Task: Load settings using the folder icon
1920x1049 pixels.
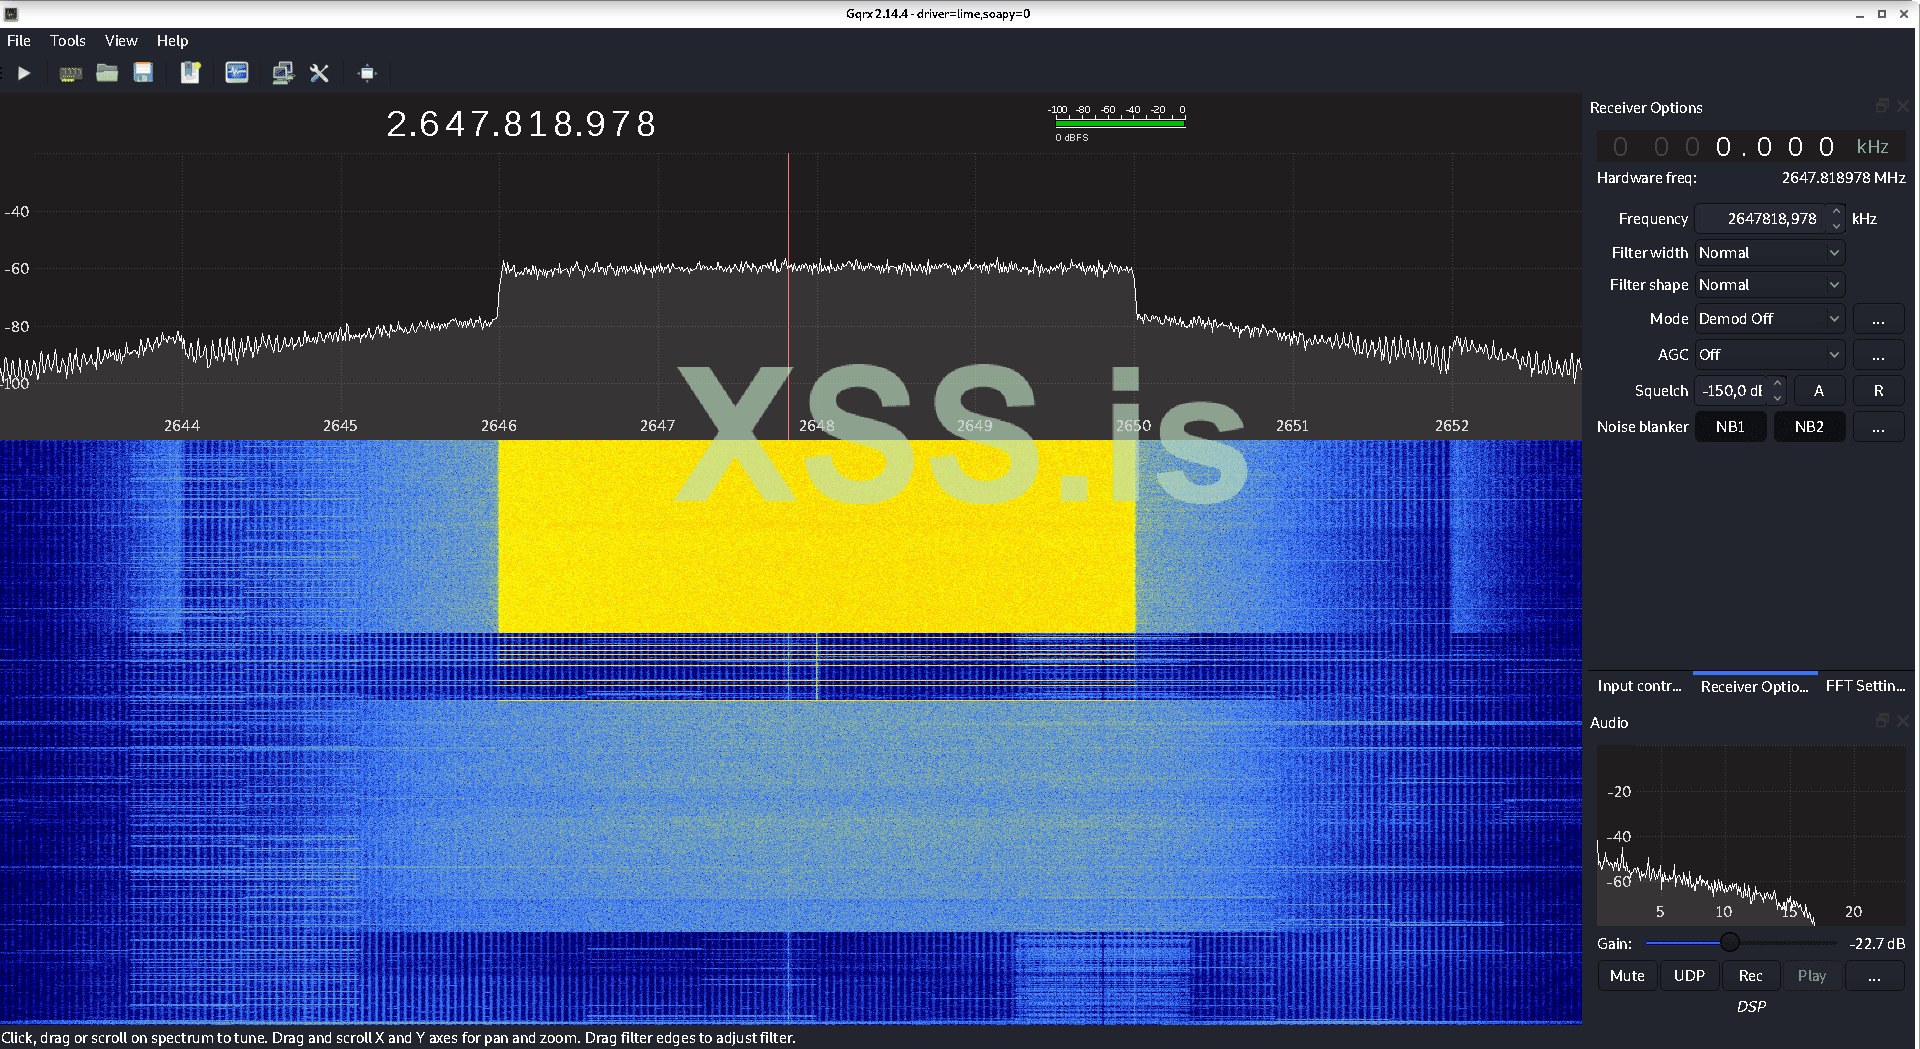Action: pyautogui.click(x=107, y=73)
